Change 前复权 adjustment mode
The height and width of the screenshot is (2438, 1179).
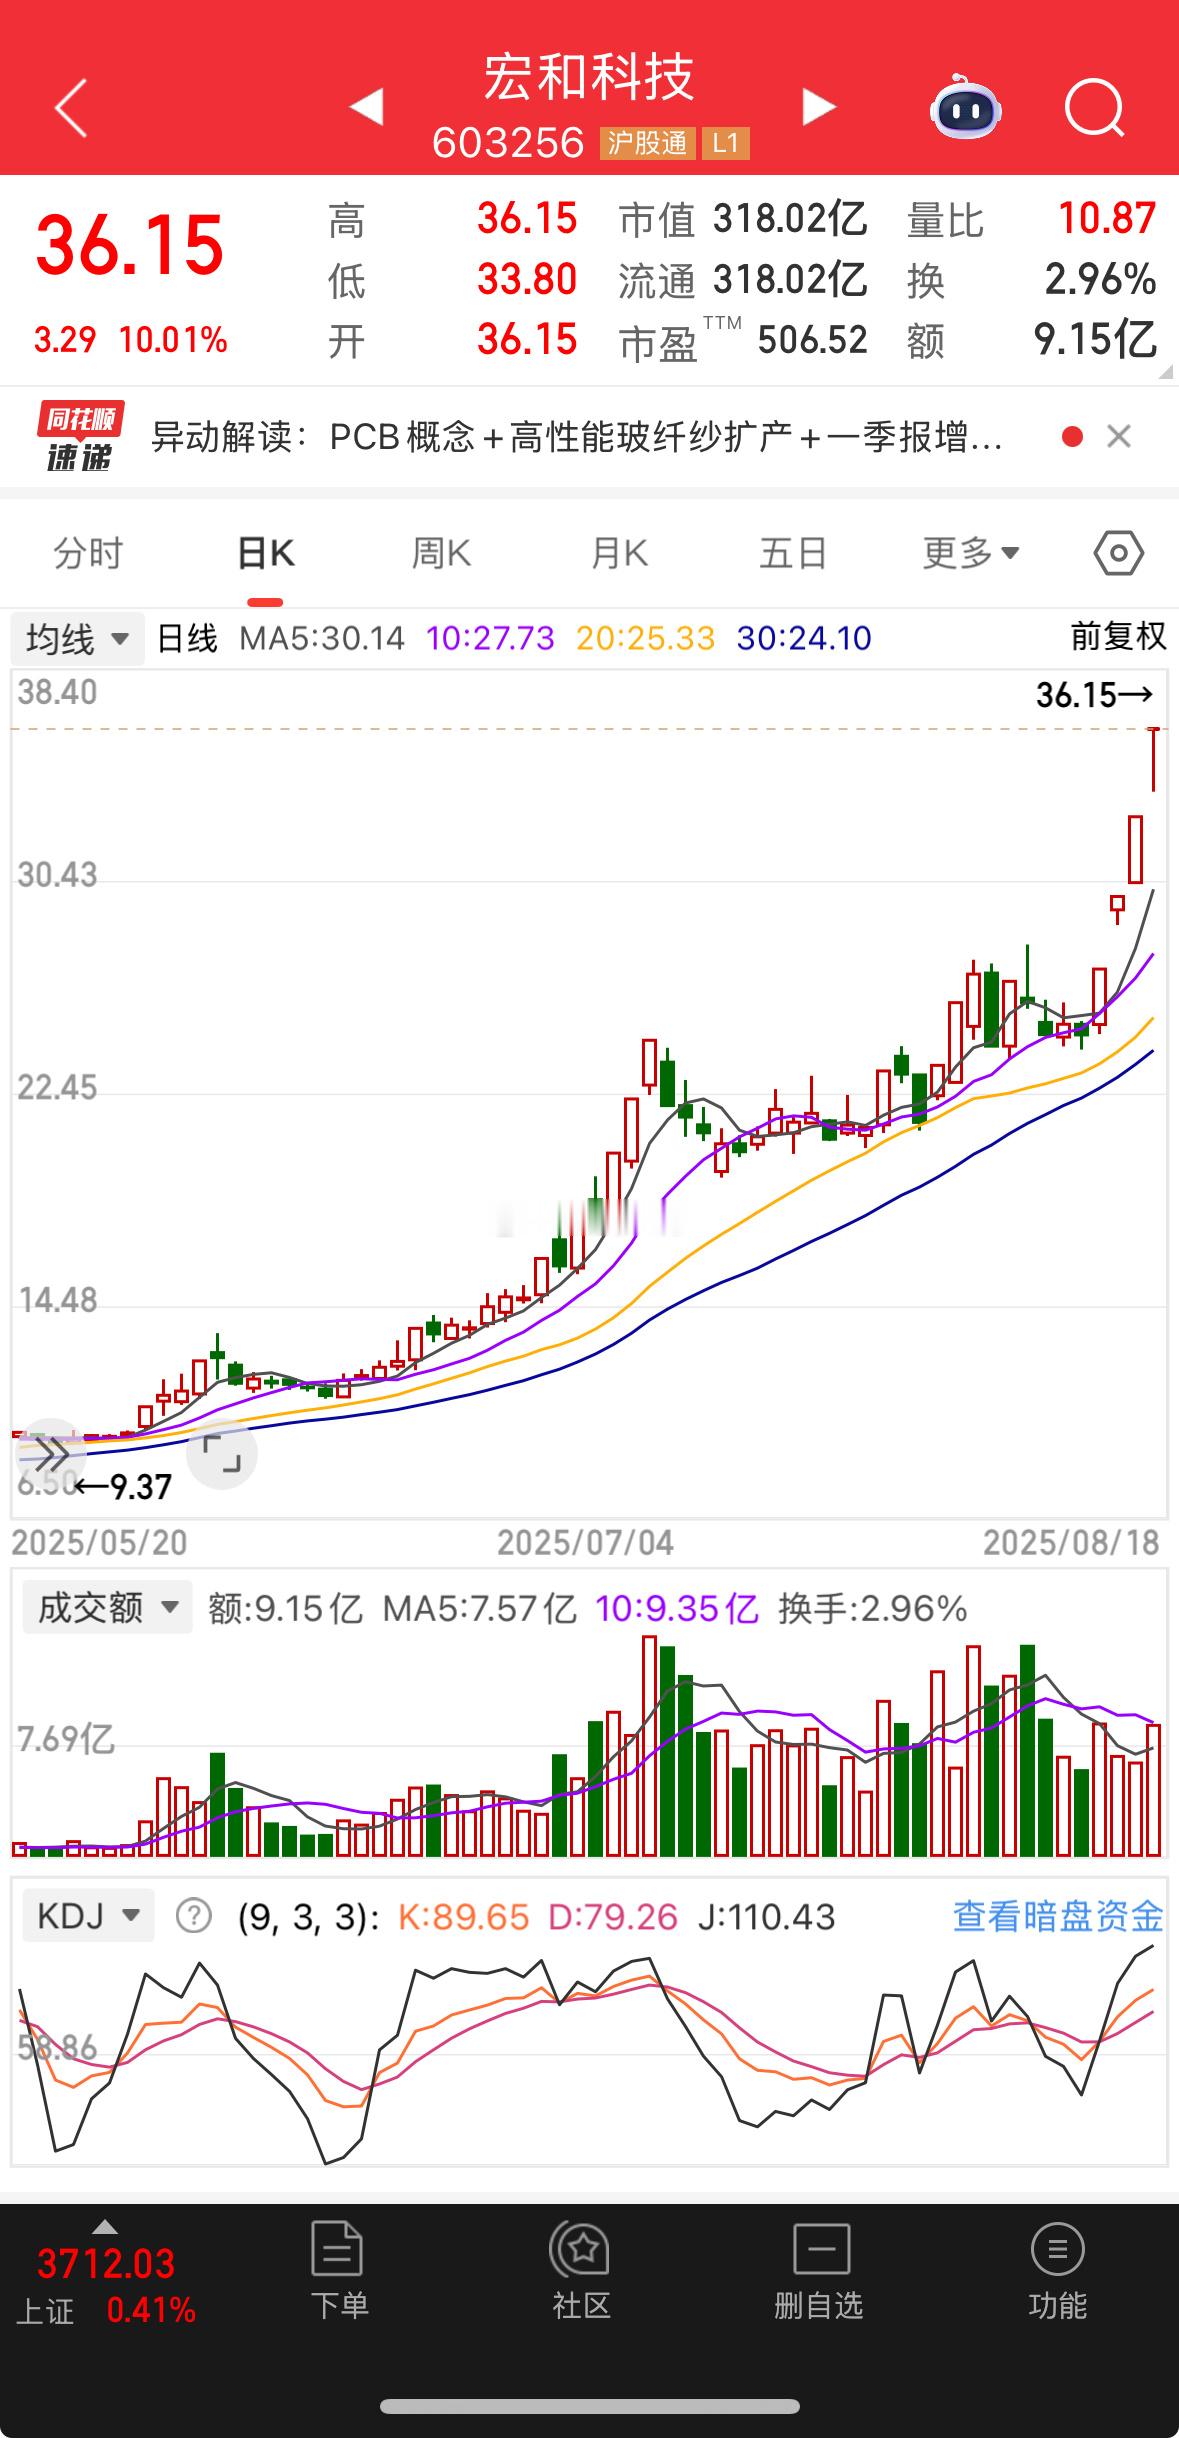coord(1118,637)
